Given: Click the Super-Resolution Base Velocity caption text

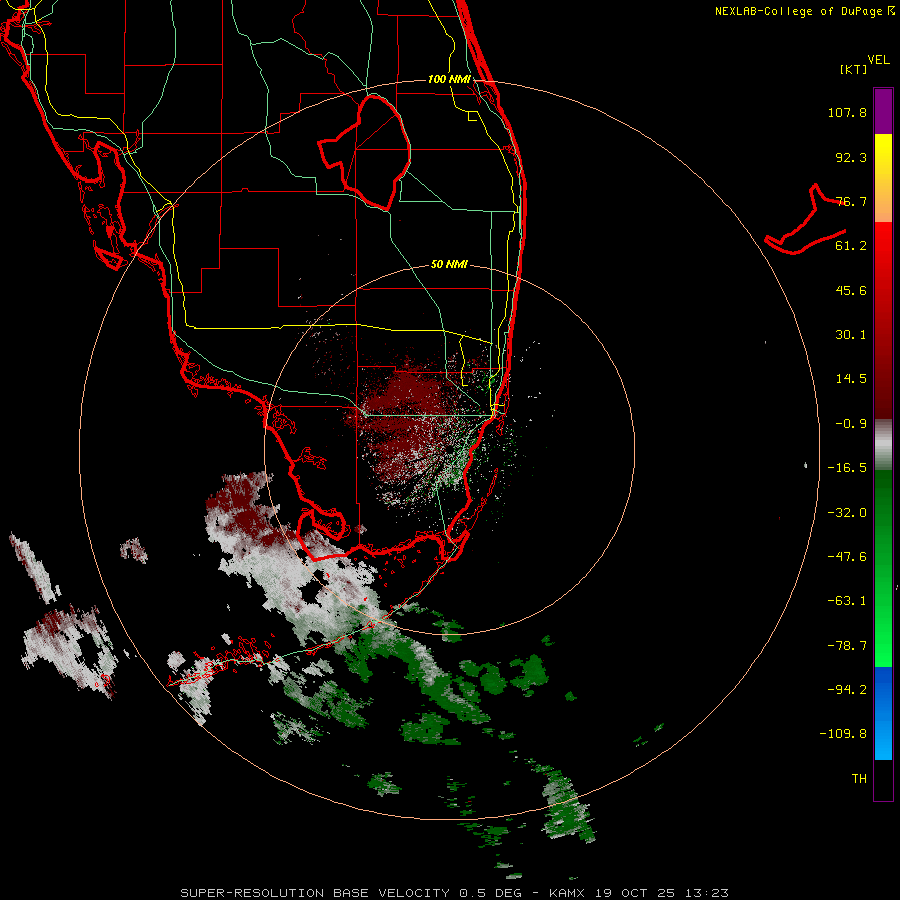Looking at the screenshot, I should [455, 893].
